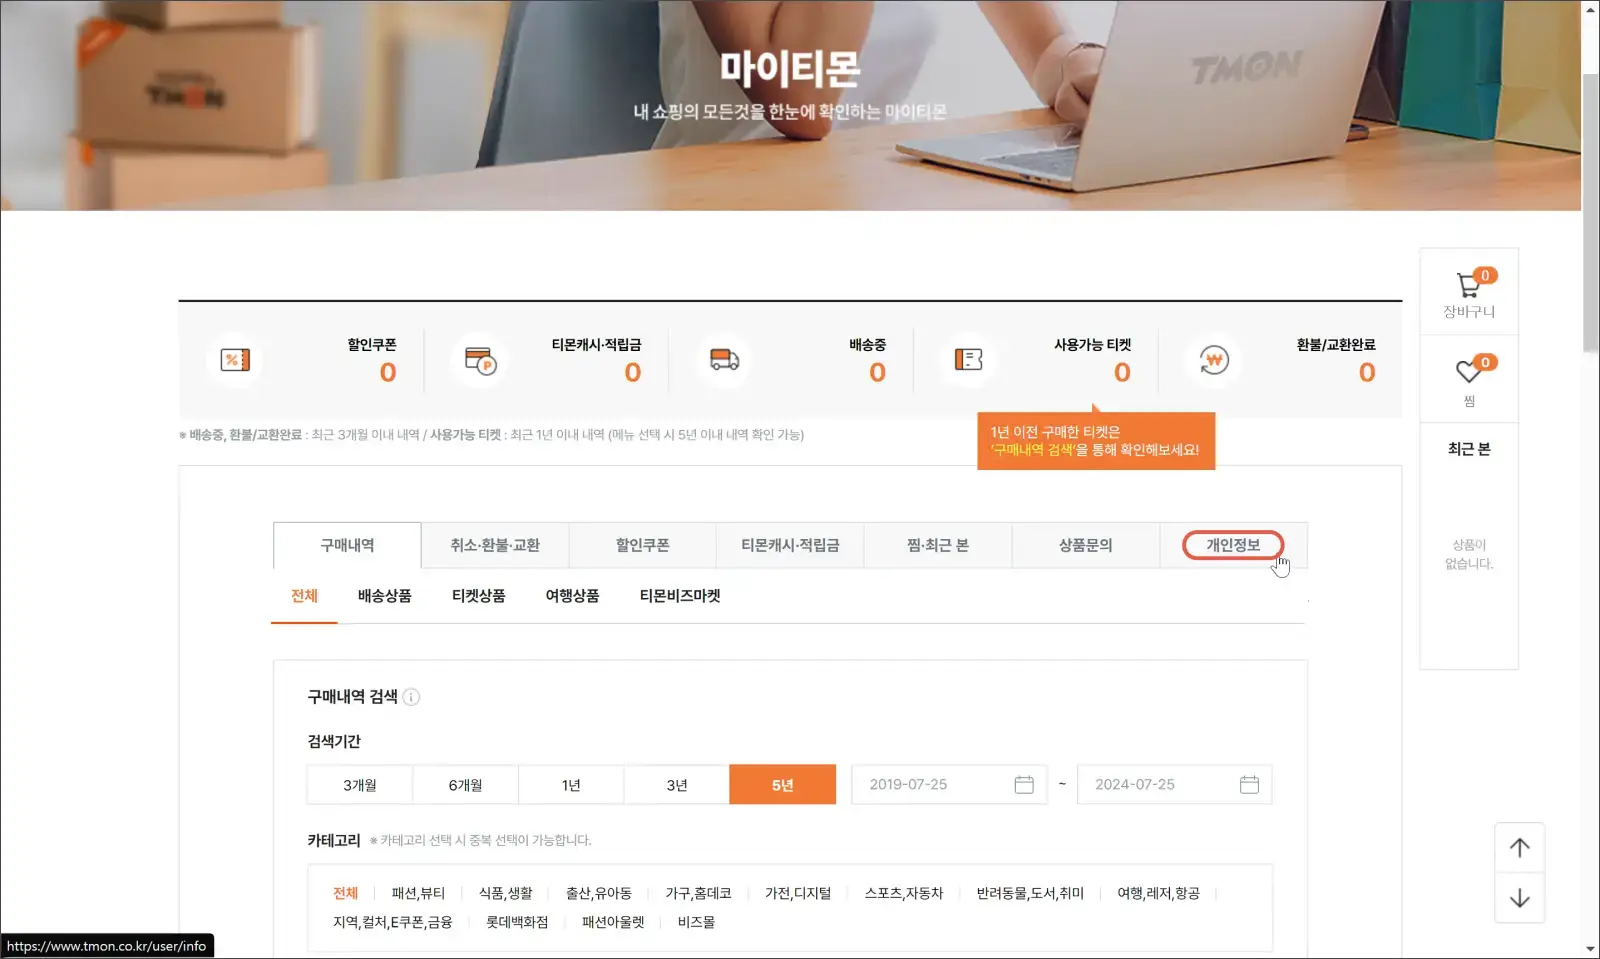
Task: Select the 여행상품 sub-tab
Action: coord(572,596)
